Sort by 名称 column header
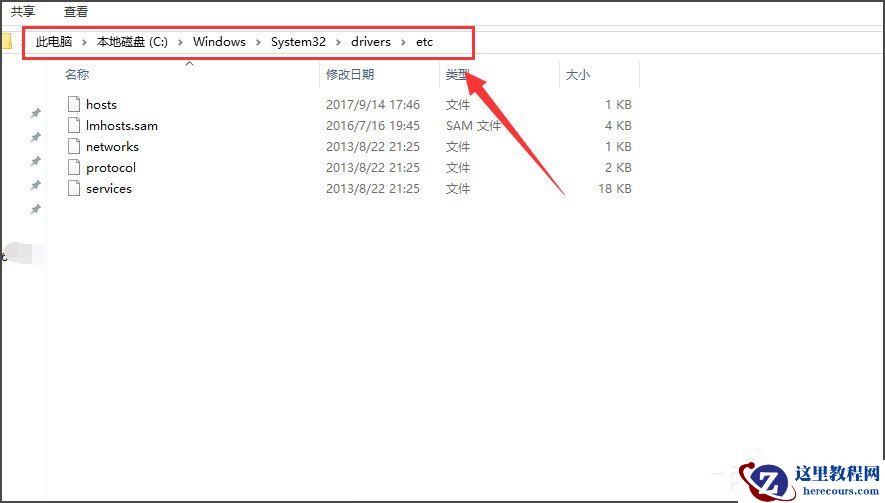 tap(77, 75)
